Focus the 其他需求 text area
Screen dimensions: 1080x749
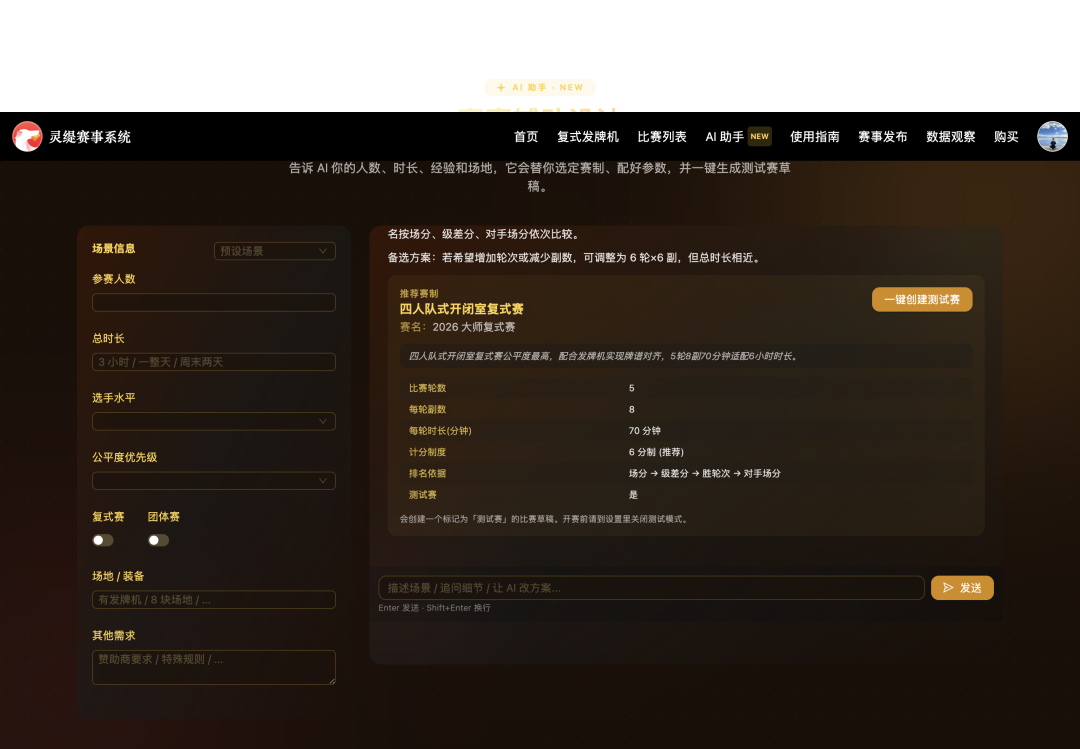(214, 667)
